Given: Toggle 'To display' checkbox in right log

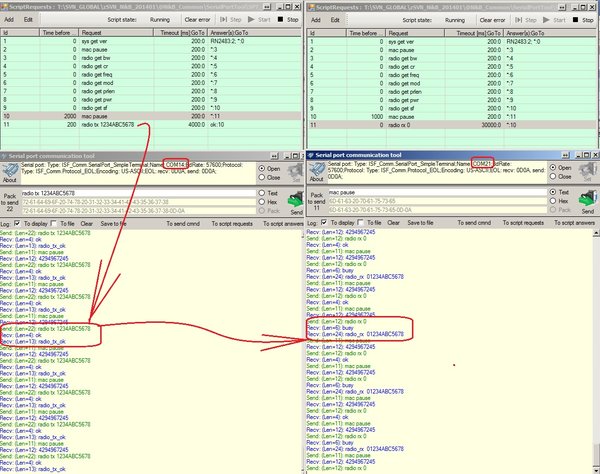Looking at the screenshot, I should (x=324, y=222).
